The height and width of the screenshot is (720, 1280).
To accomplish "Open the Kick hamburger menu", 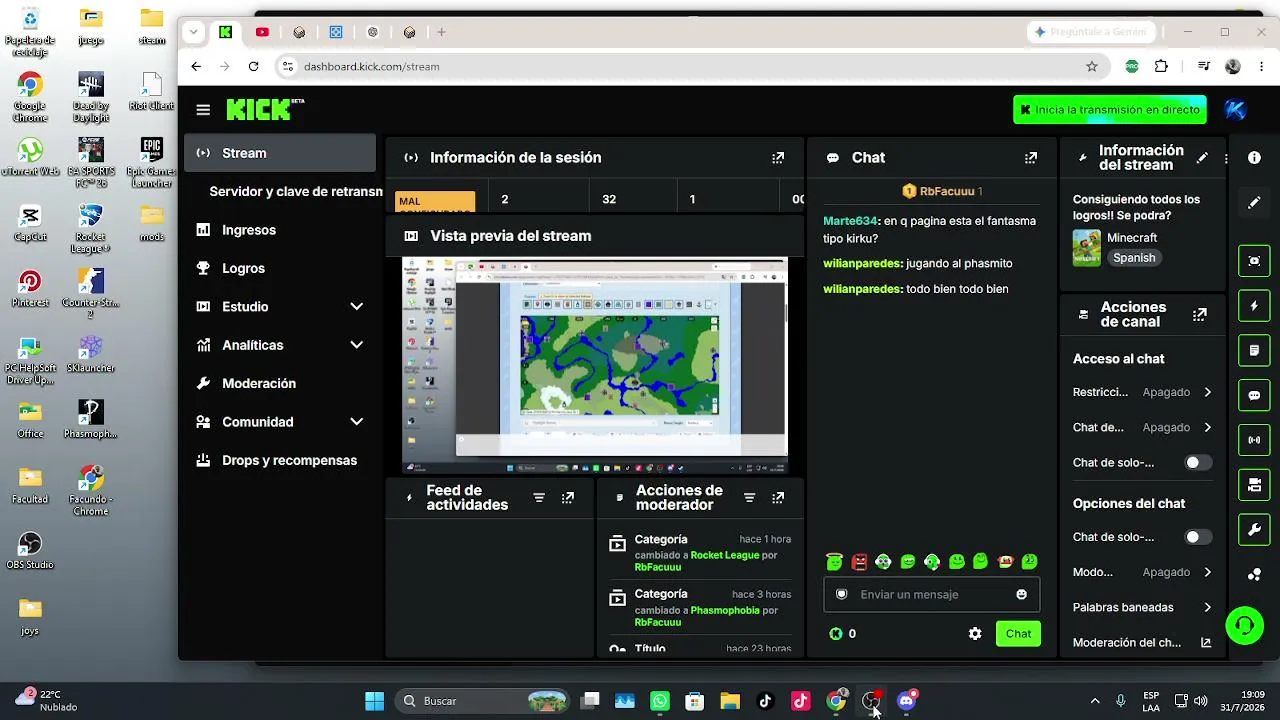I will point(203,110).
